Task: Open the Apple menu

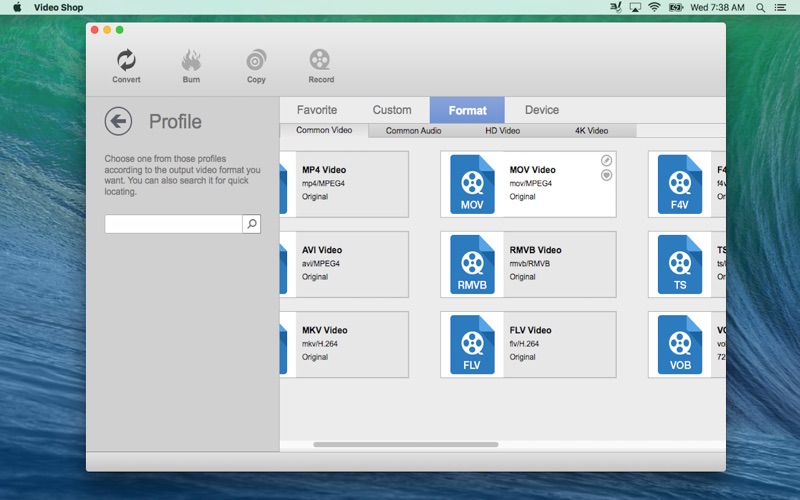Action: pyautogui.click(x=17, y=7)
